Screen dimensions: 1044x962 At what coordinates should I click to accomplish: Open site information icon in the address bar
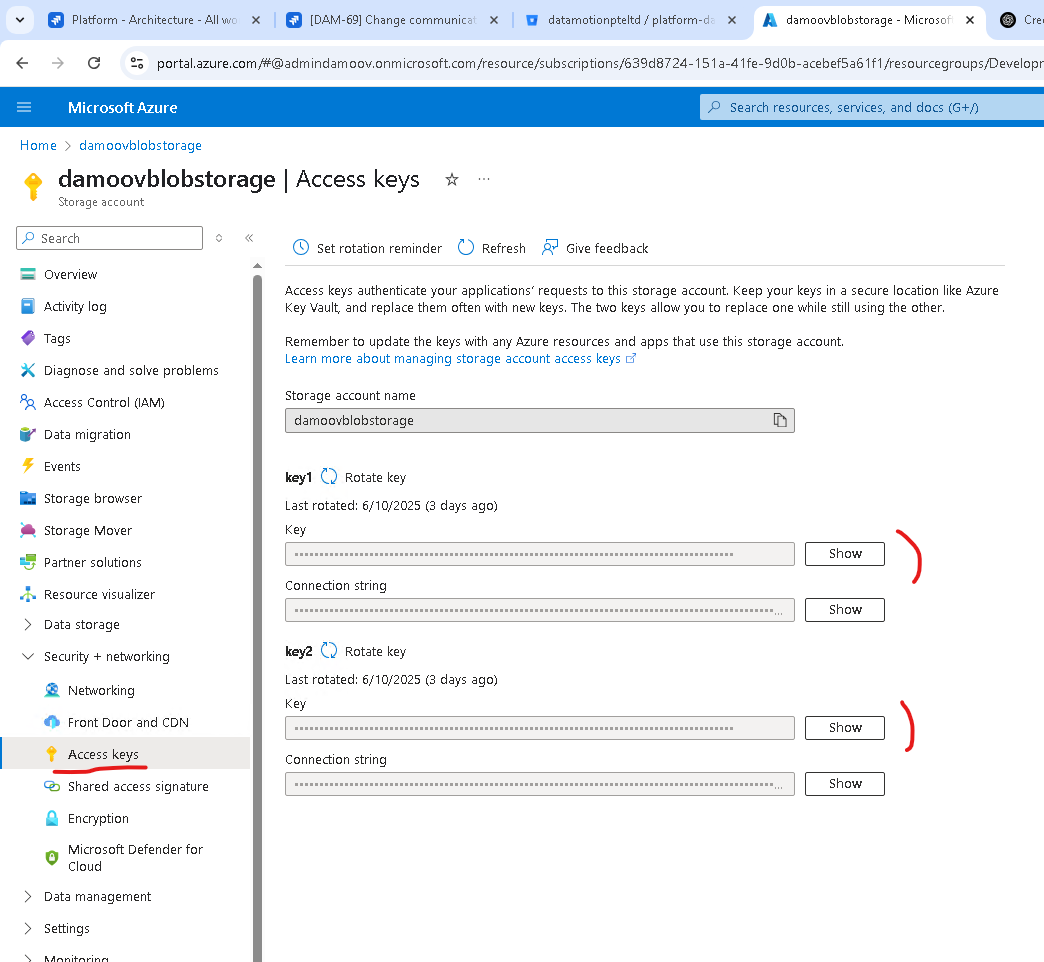[x=137, y=63]
